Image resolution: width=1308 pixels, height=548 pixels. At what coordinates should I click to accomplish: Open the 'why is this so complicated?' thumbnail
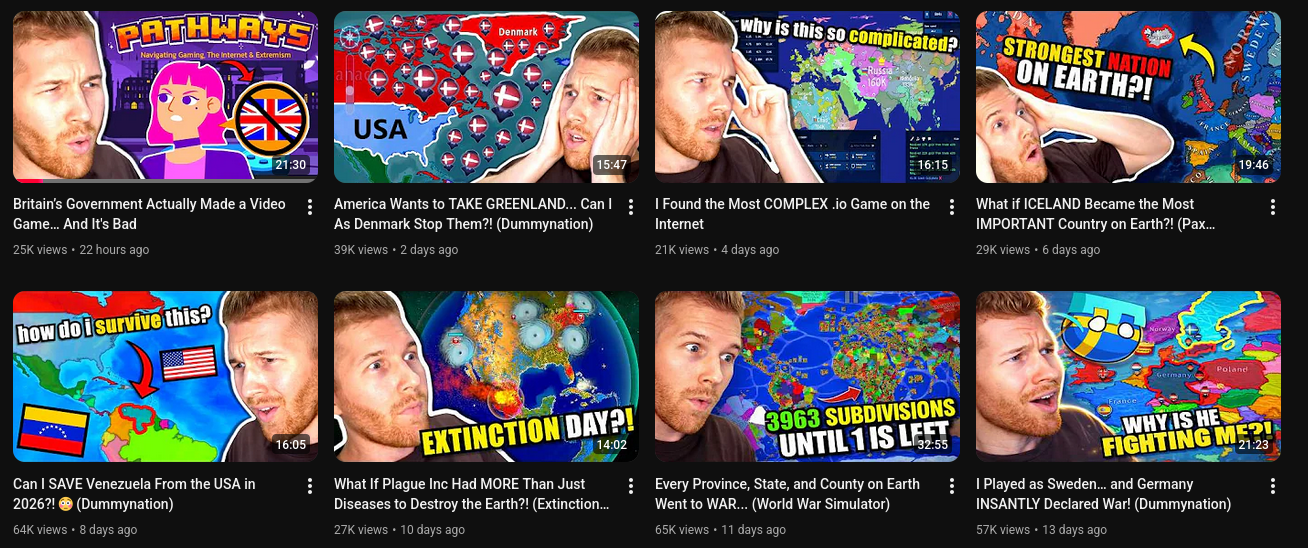click(x=807, y=97)
